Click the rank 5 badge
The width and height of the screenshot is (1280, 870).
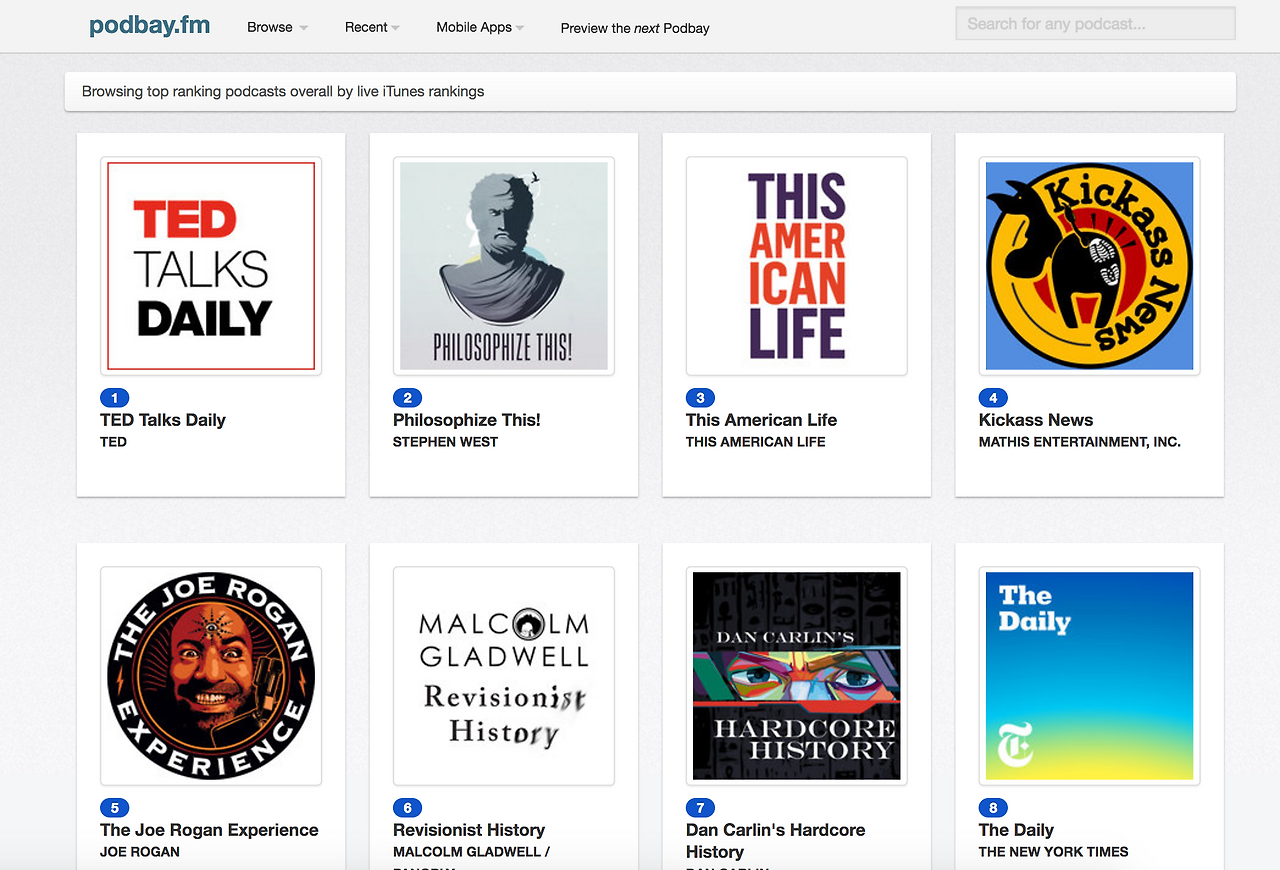[x=115, y=808]
